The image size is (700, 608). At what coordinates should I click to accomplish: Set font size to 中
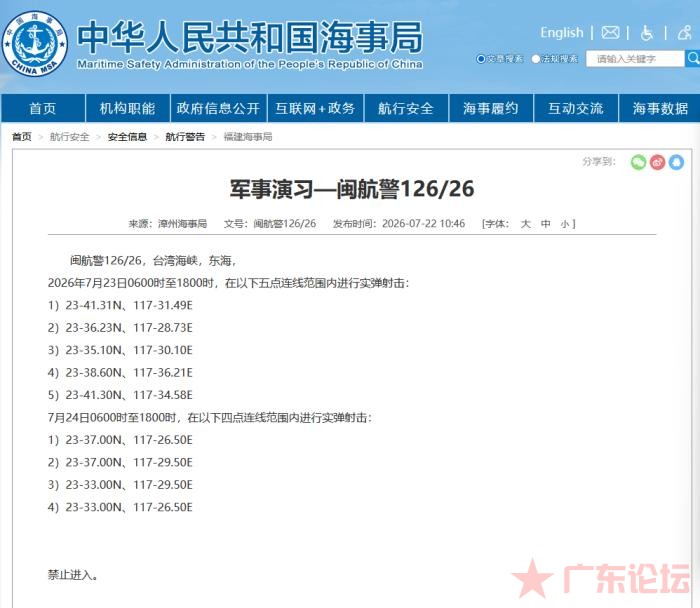coord(546,223)
